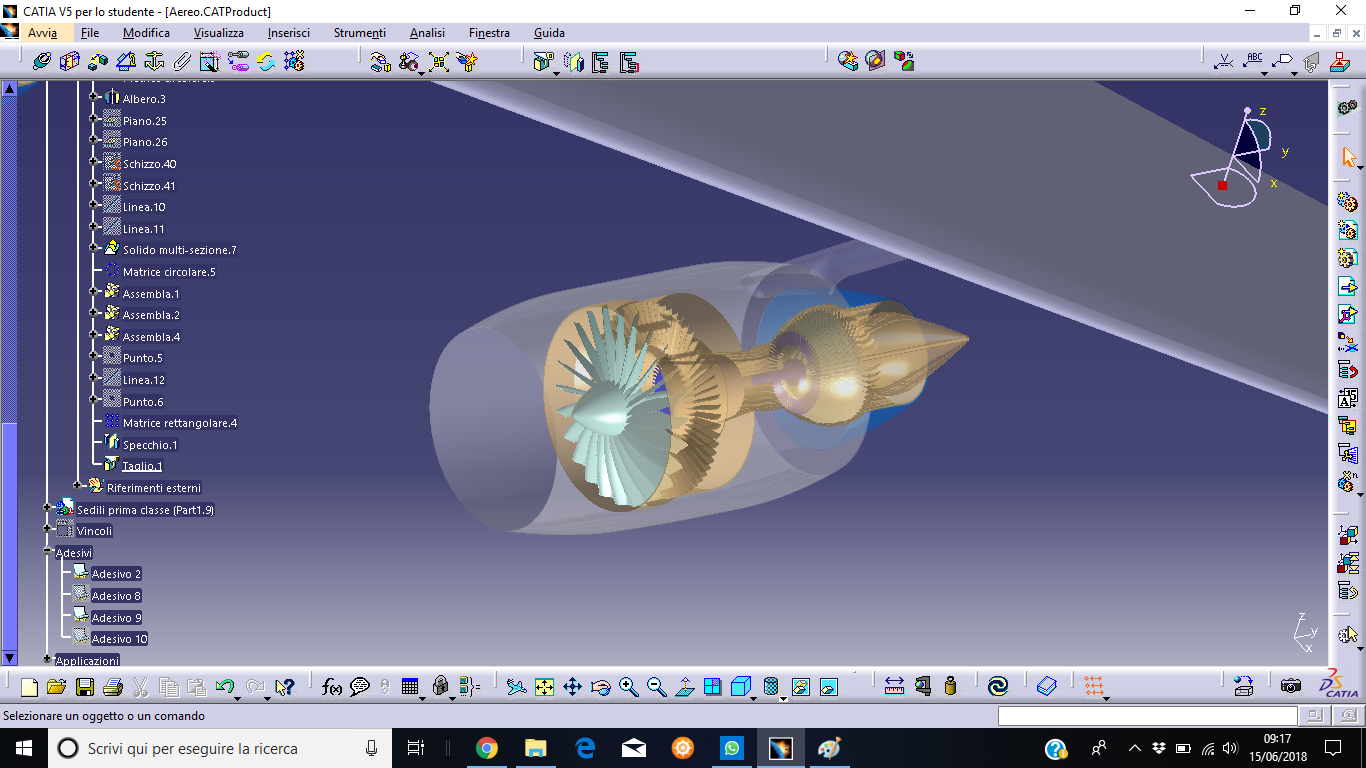Click the tree scrollbar down arrow

9,658
